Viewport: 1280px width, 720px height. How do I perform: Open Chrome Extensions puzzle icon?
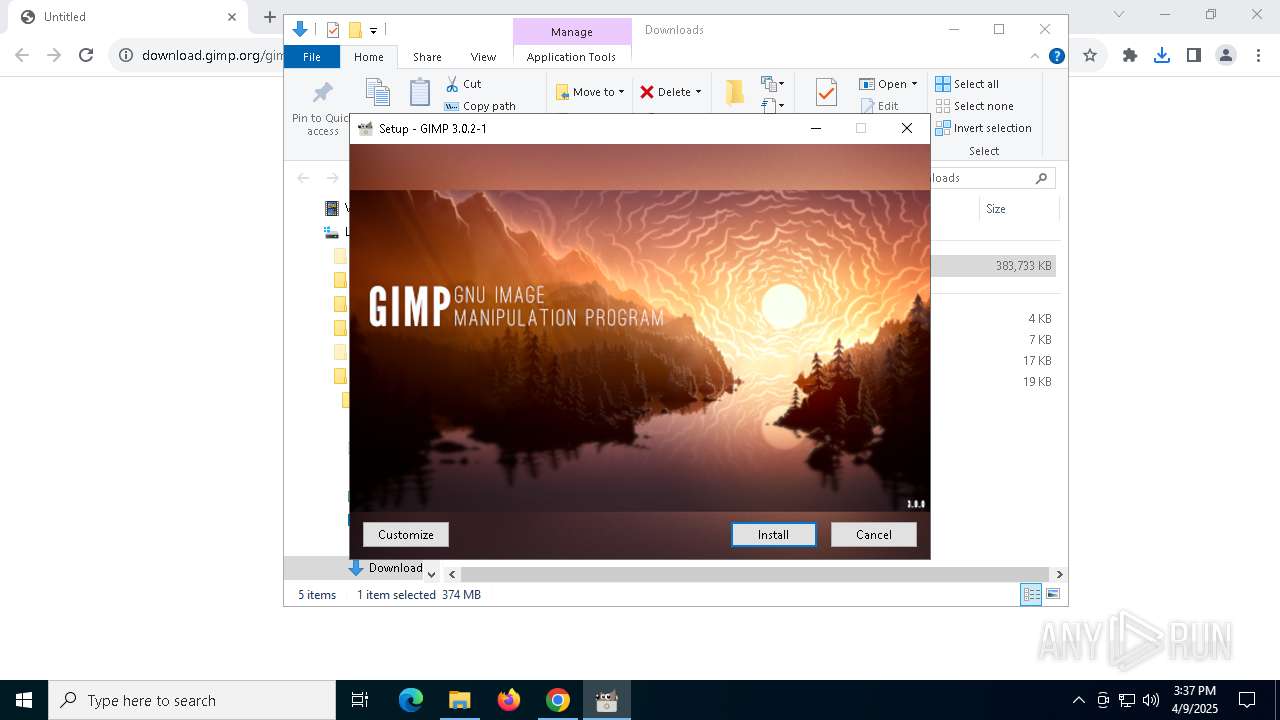[x=1130, y=55]
